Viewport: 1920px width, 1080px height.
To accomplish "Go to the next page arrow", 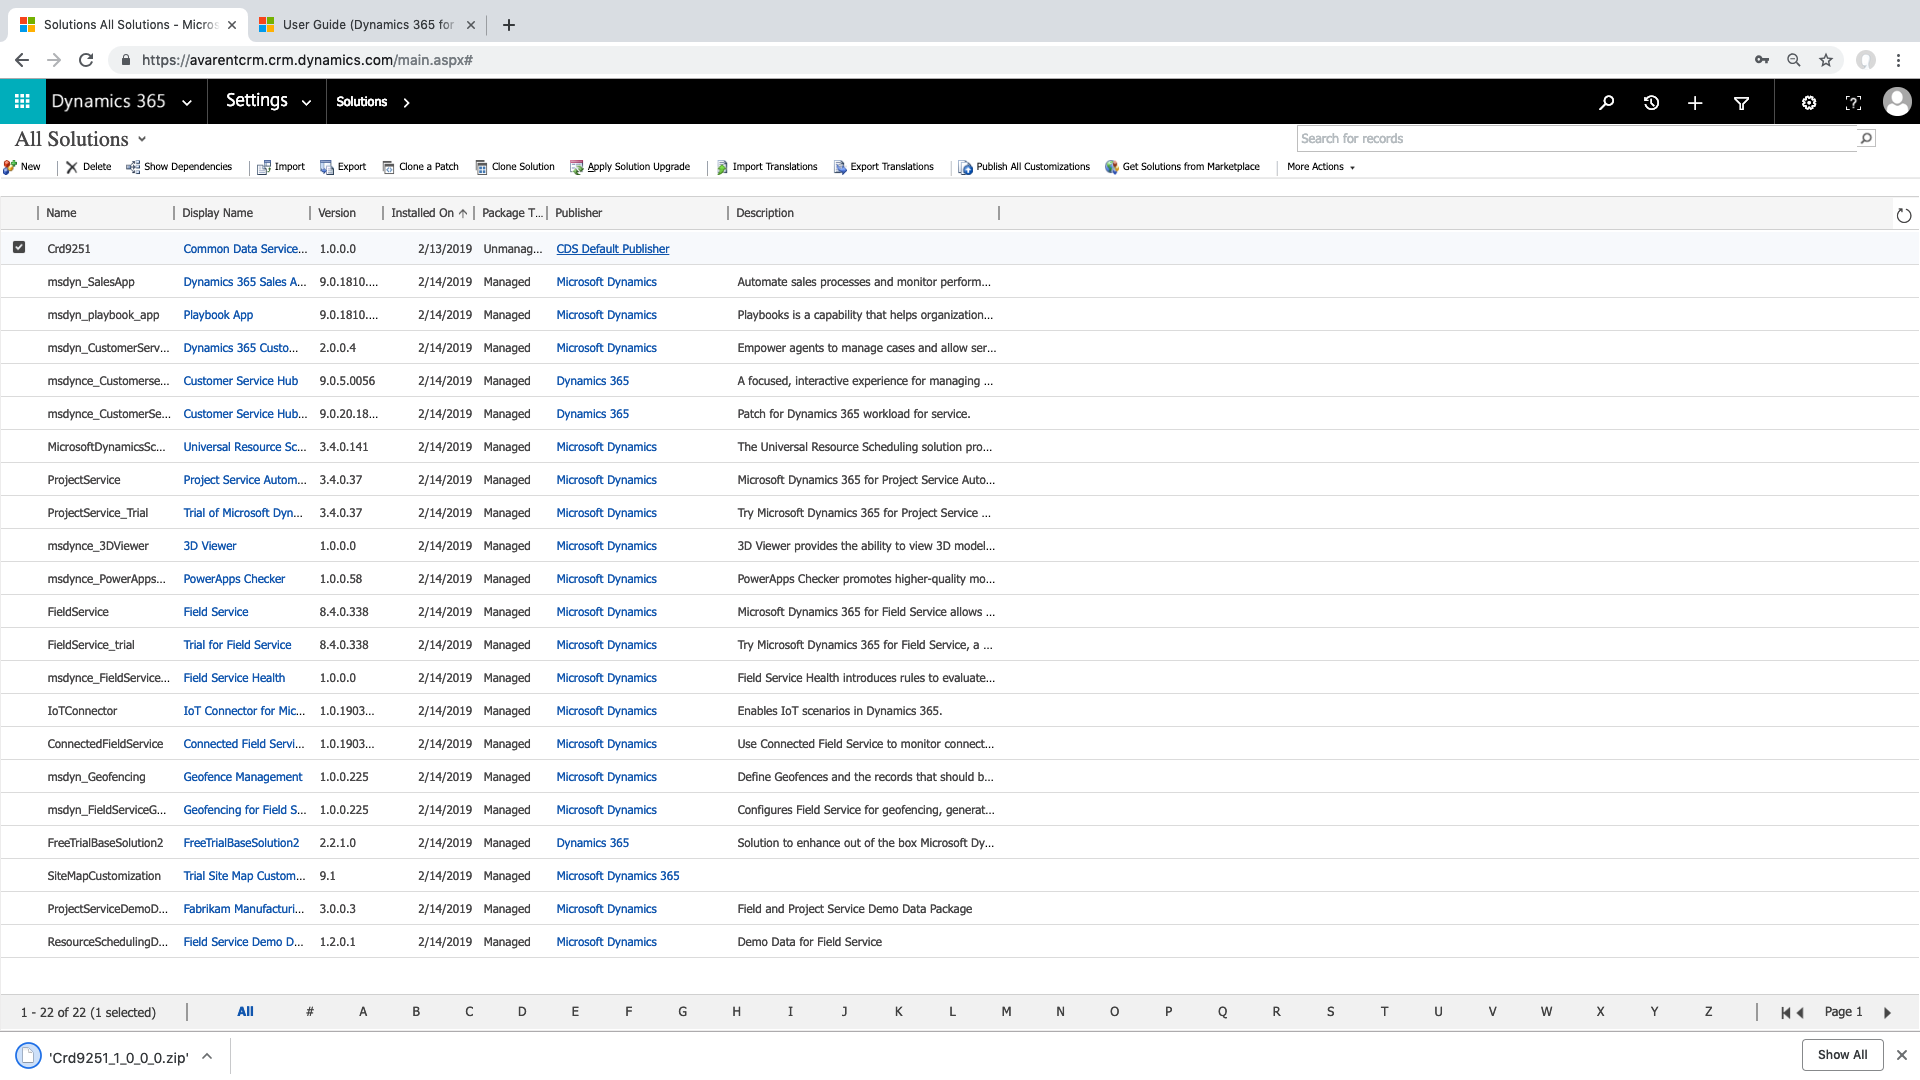I will 1887,1012.
